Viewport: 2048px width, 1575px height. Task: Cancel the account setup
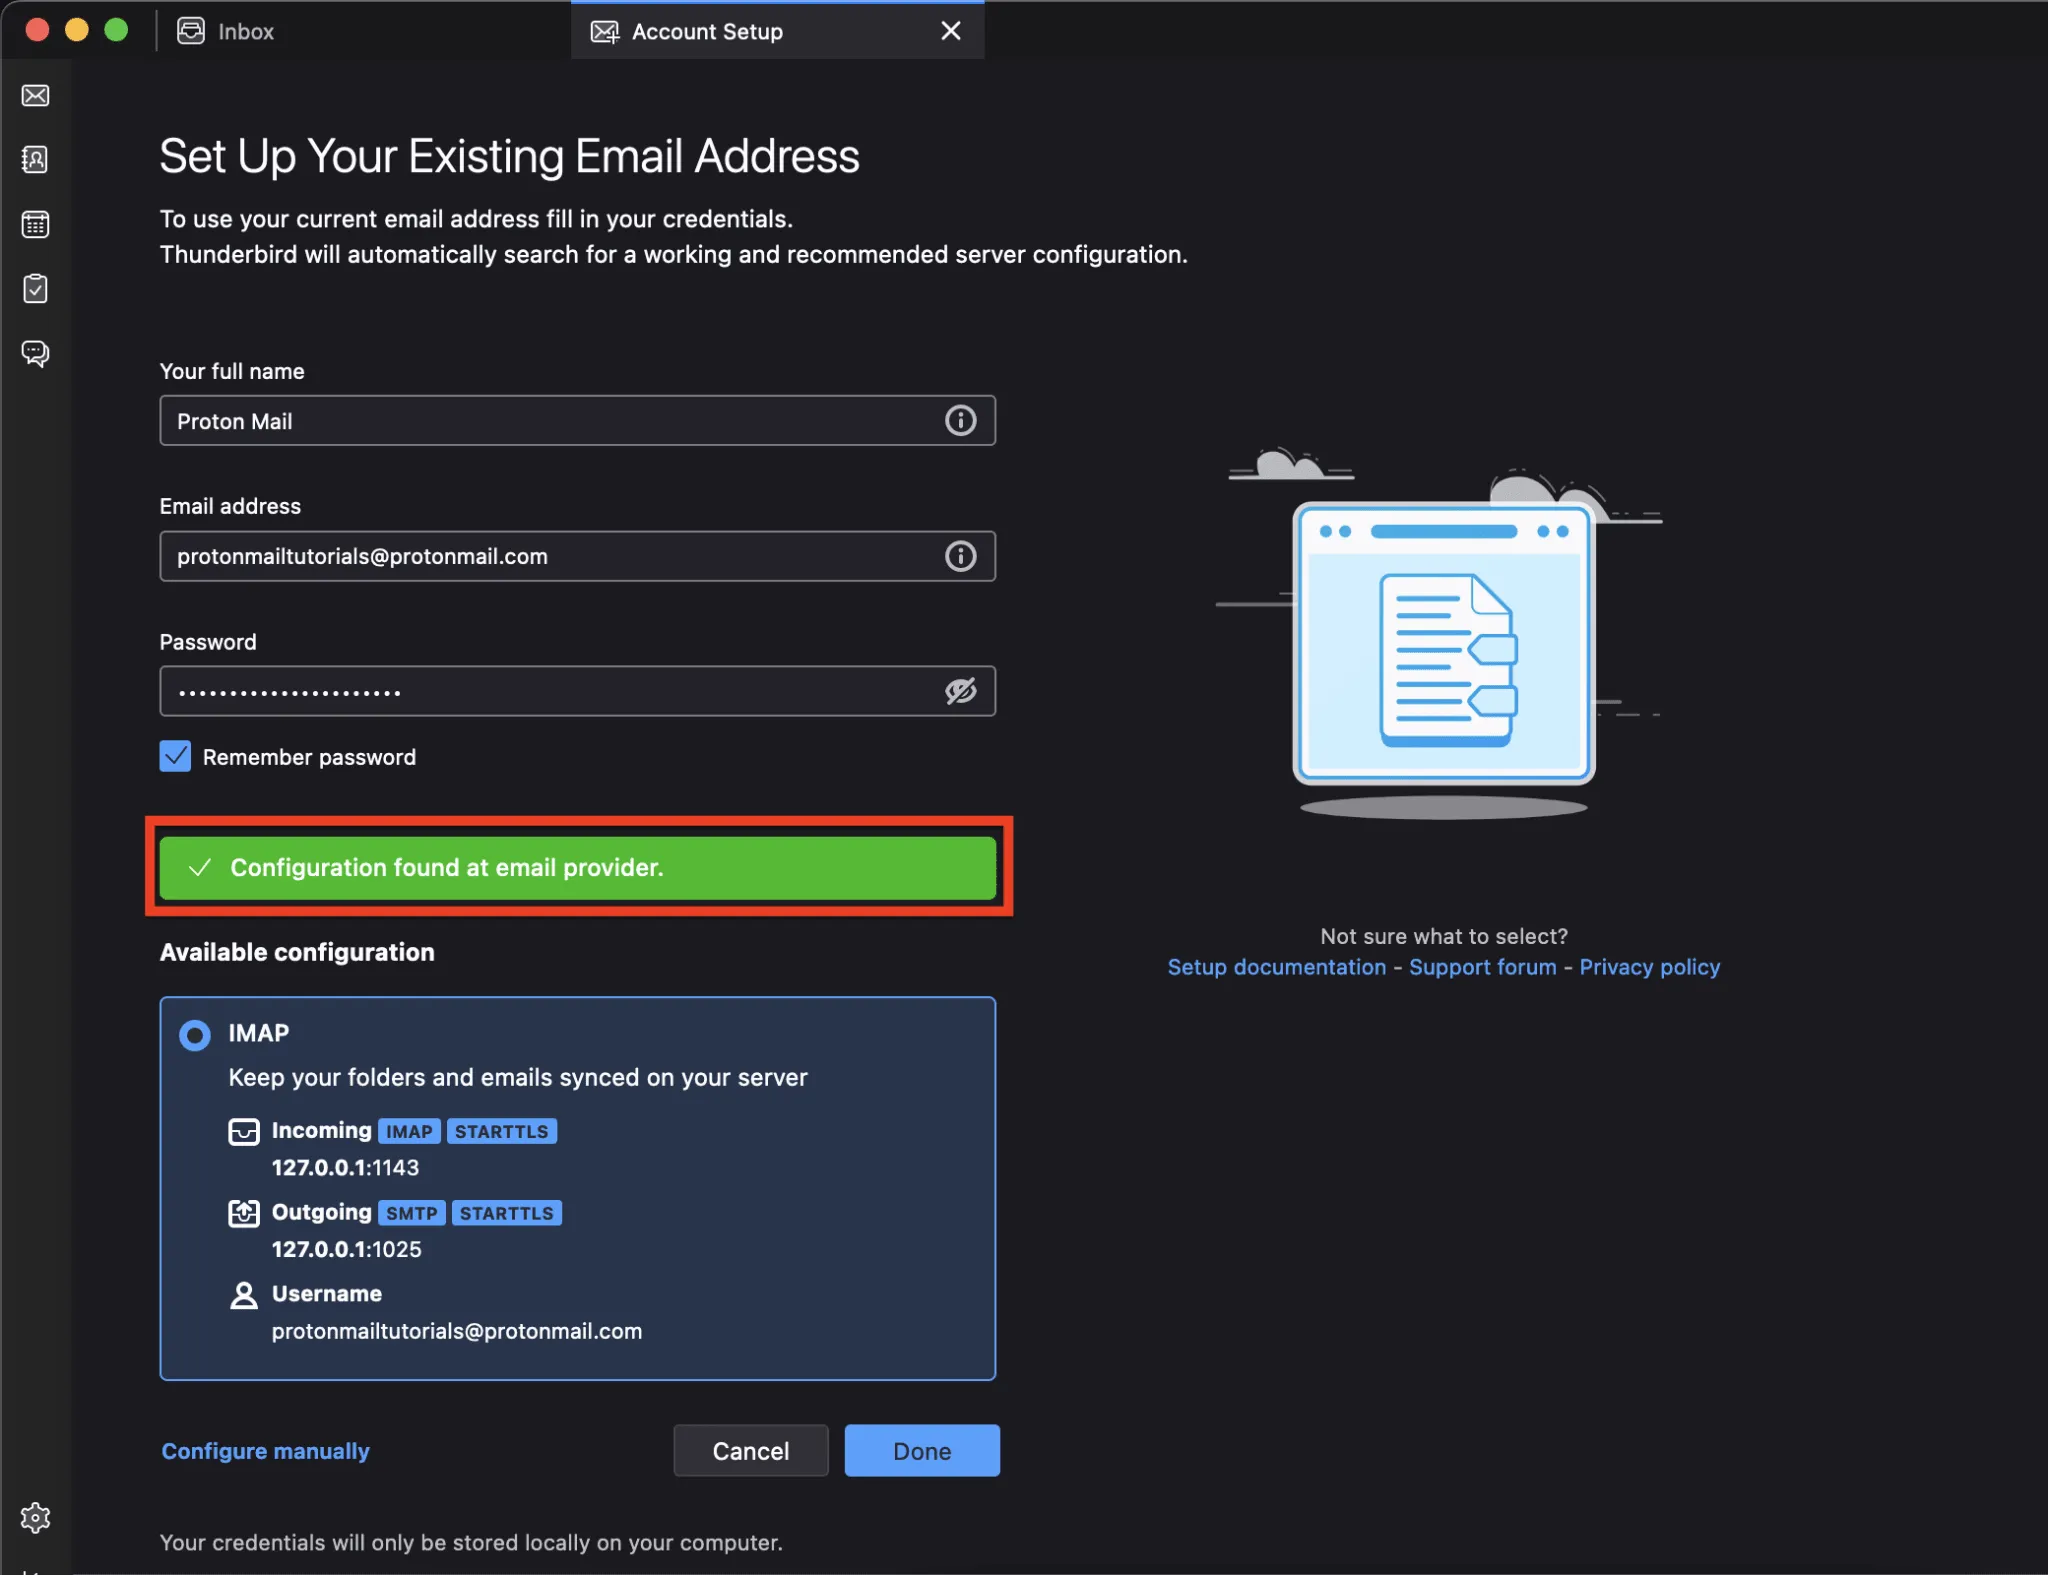point(750,1450)
